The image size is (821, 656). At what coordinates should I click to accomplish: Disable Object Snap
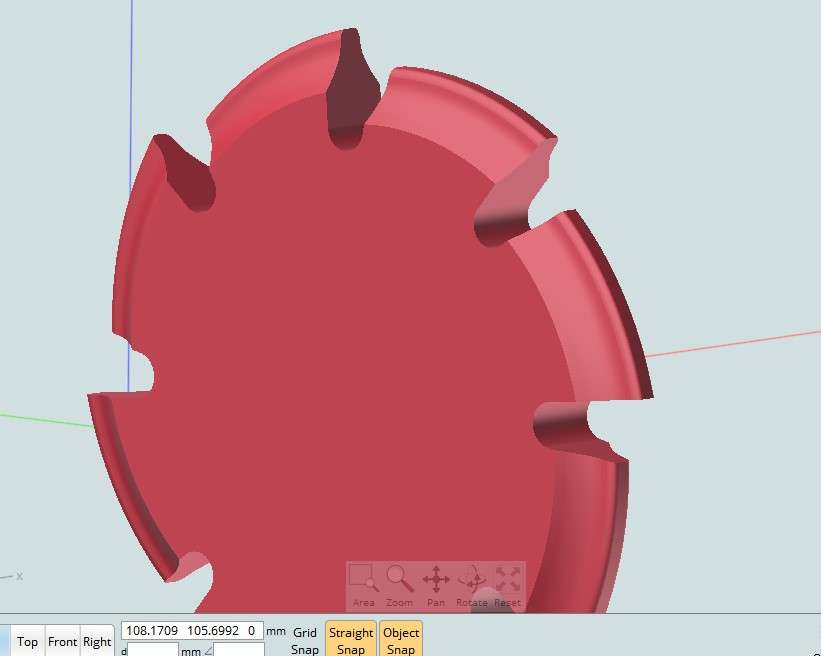(x=401, y=640)
